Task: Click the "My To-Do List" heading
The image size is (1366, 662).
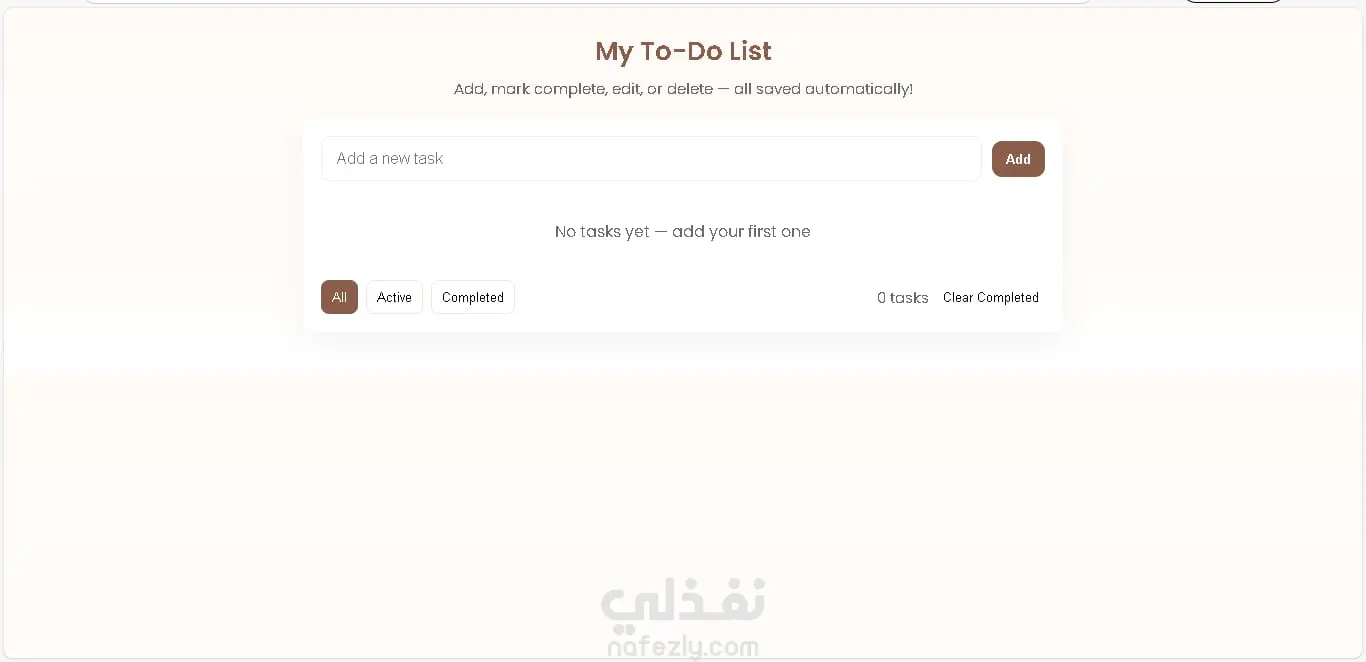Action: [683, 51]
